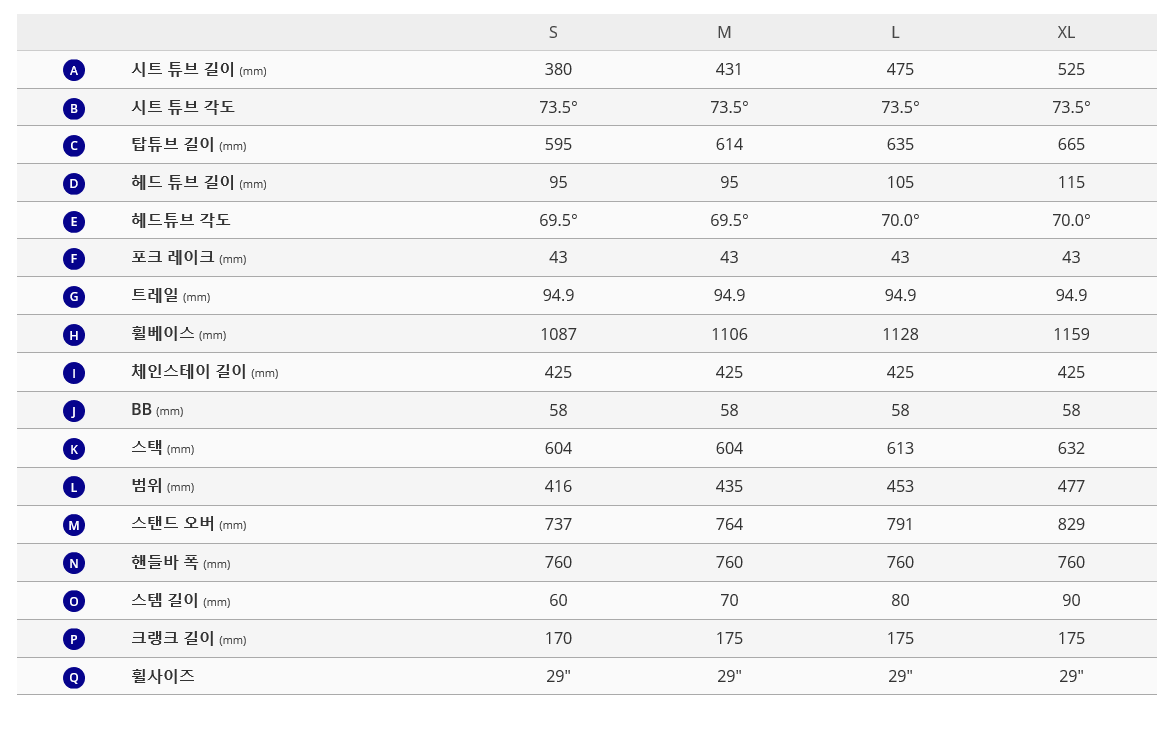
Task: Select the K circle icon for stack
Action: pos(74,449)
